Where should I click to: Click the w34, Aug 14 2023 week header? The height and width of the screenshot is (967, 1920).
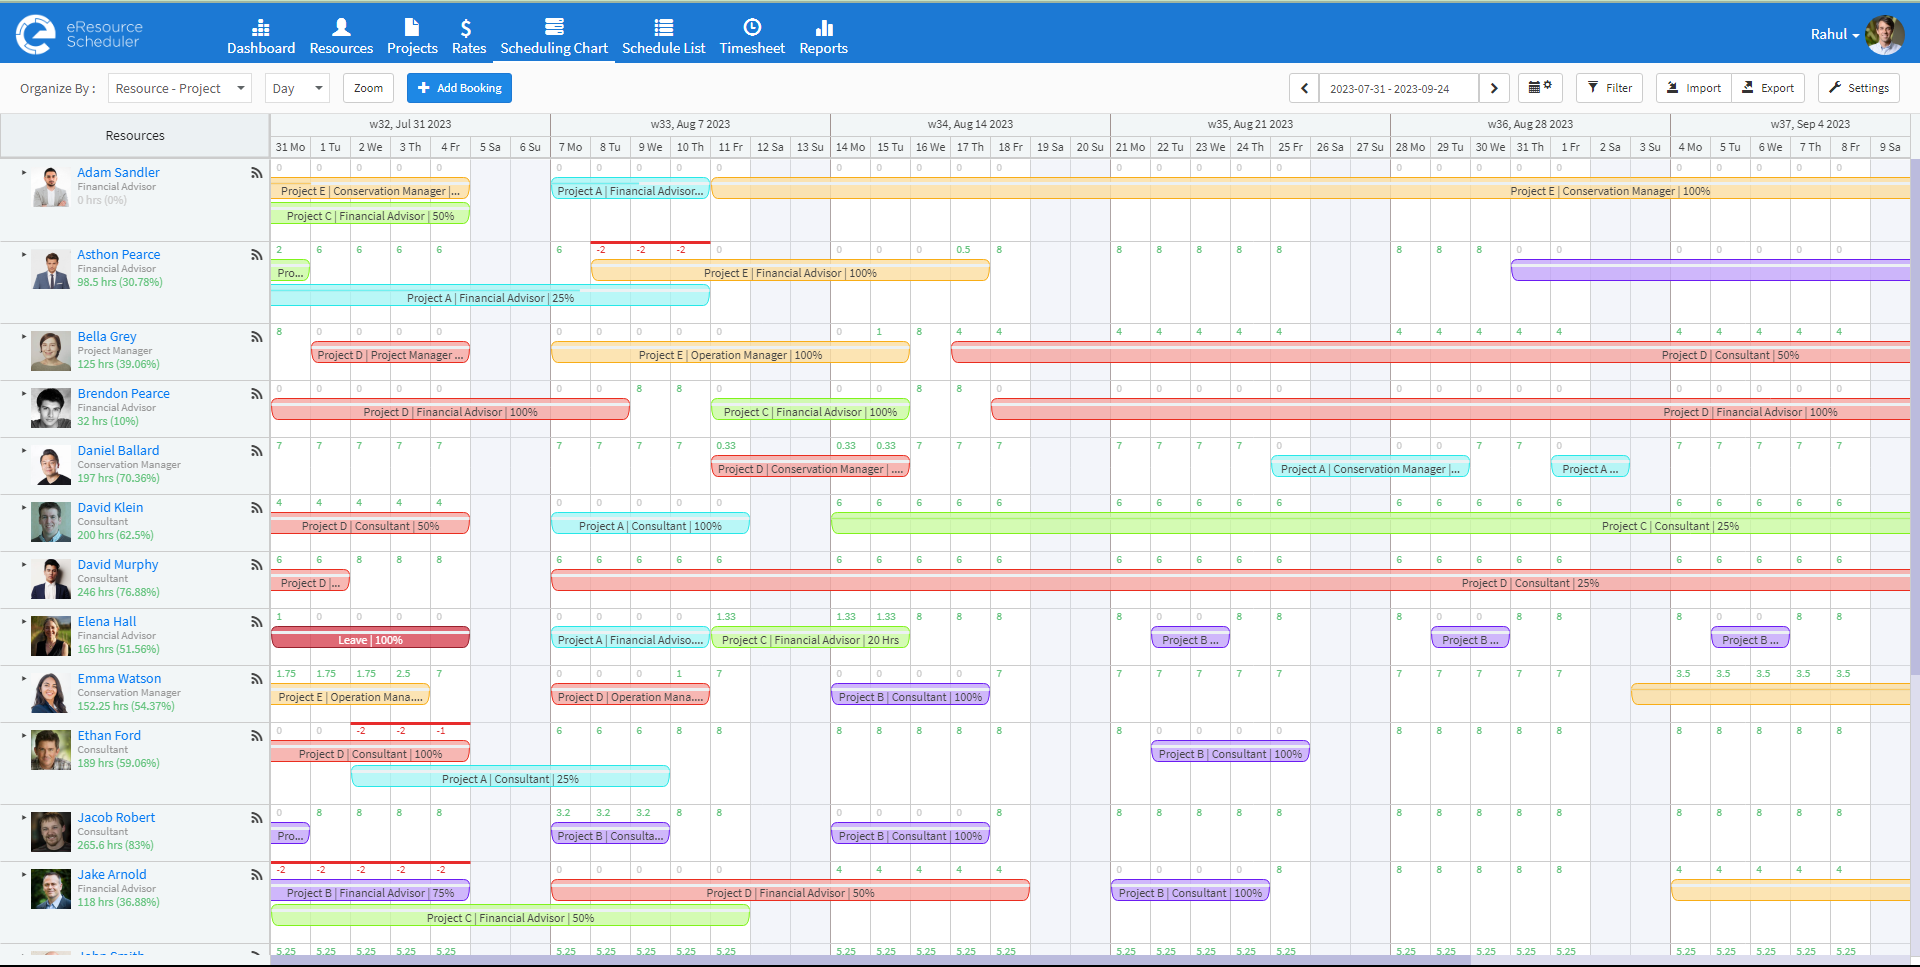970,124
